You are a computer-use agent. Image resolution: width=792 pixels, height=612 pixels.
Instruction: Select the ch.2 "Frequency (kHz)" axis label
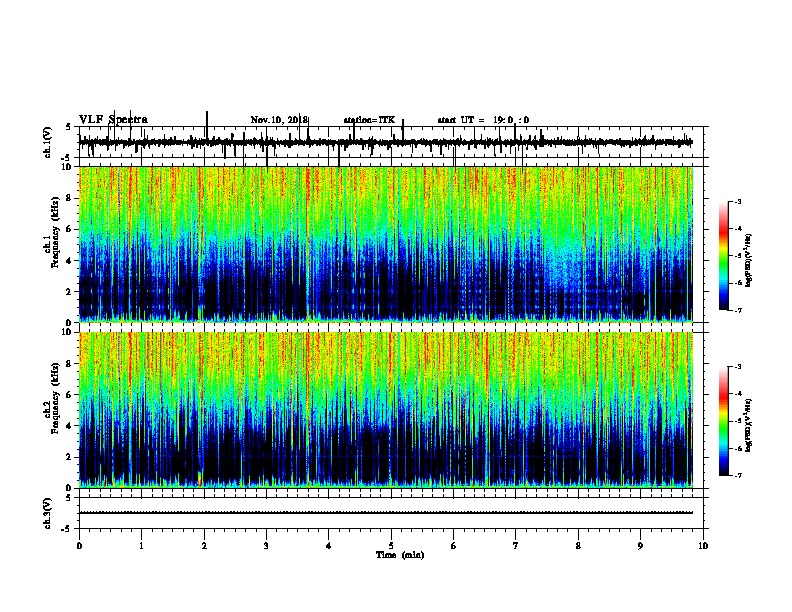pyautogui.click(x=55, y=398)
